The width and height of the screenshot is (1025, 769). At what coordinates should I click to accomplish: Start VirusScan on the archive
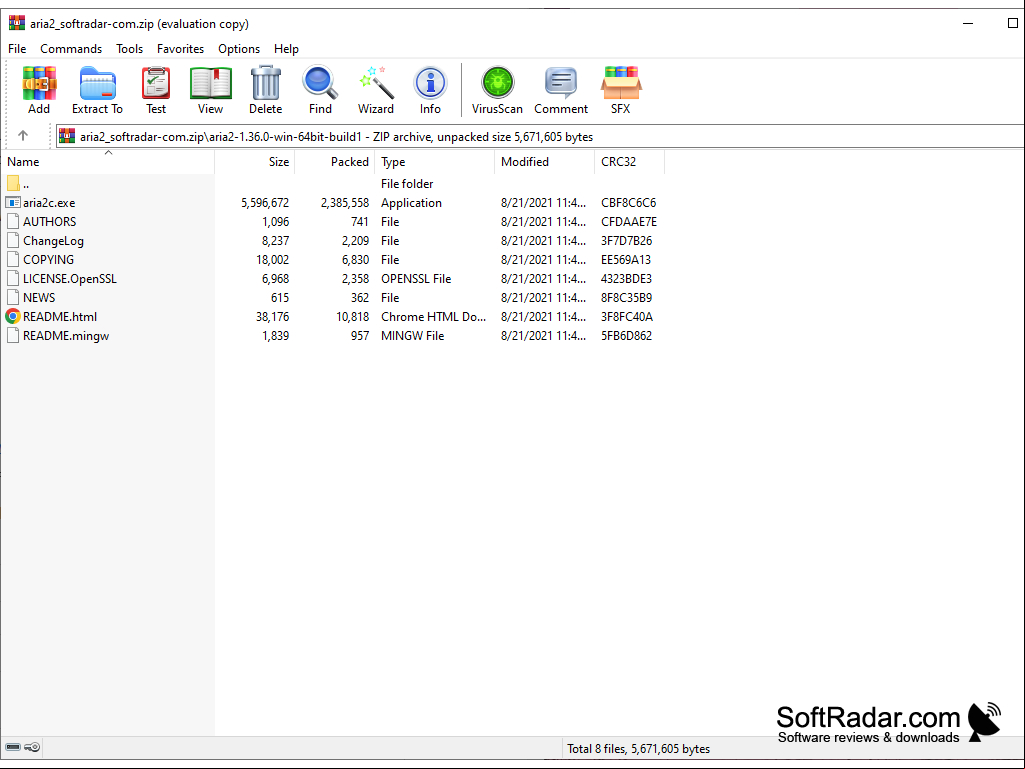coord(497,84)
